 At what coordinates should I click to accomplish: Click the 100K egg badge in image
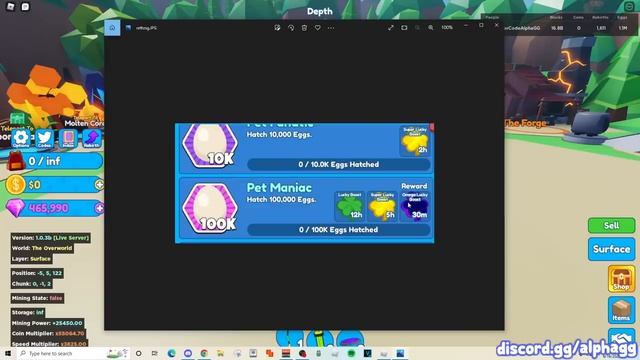(210, 208)
